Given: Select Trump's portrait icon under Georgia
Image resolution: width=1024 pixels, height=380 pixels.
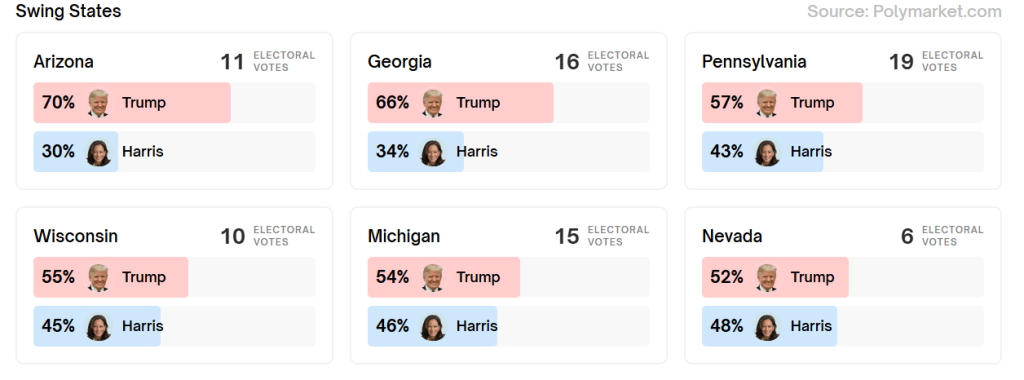Looking at the screenshot, I should coord(433,103).
